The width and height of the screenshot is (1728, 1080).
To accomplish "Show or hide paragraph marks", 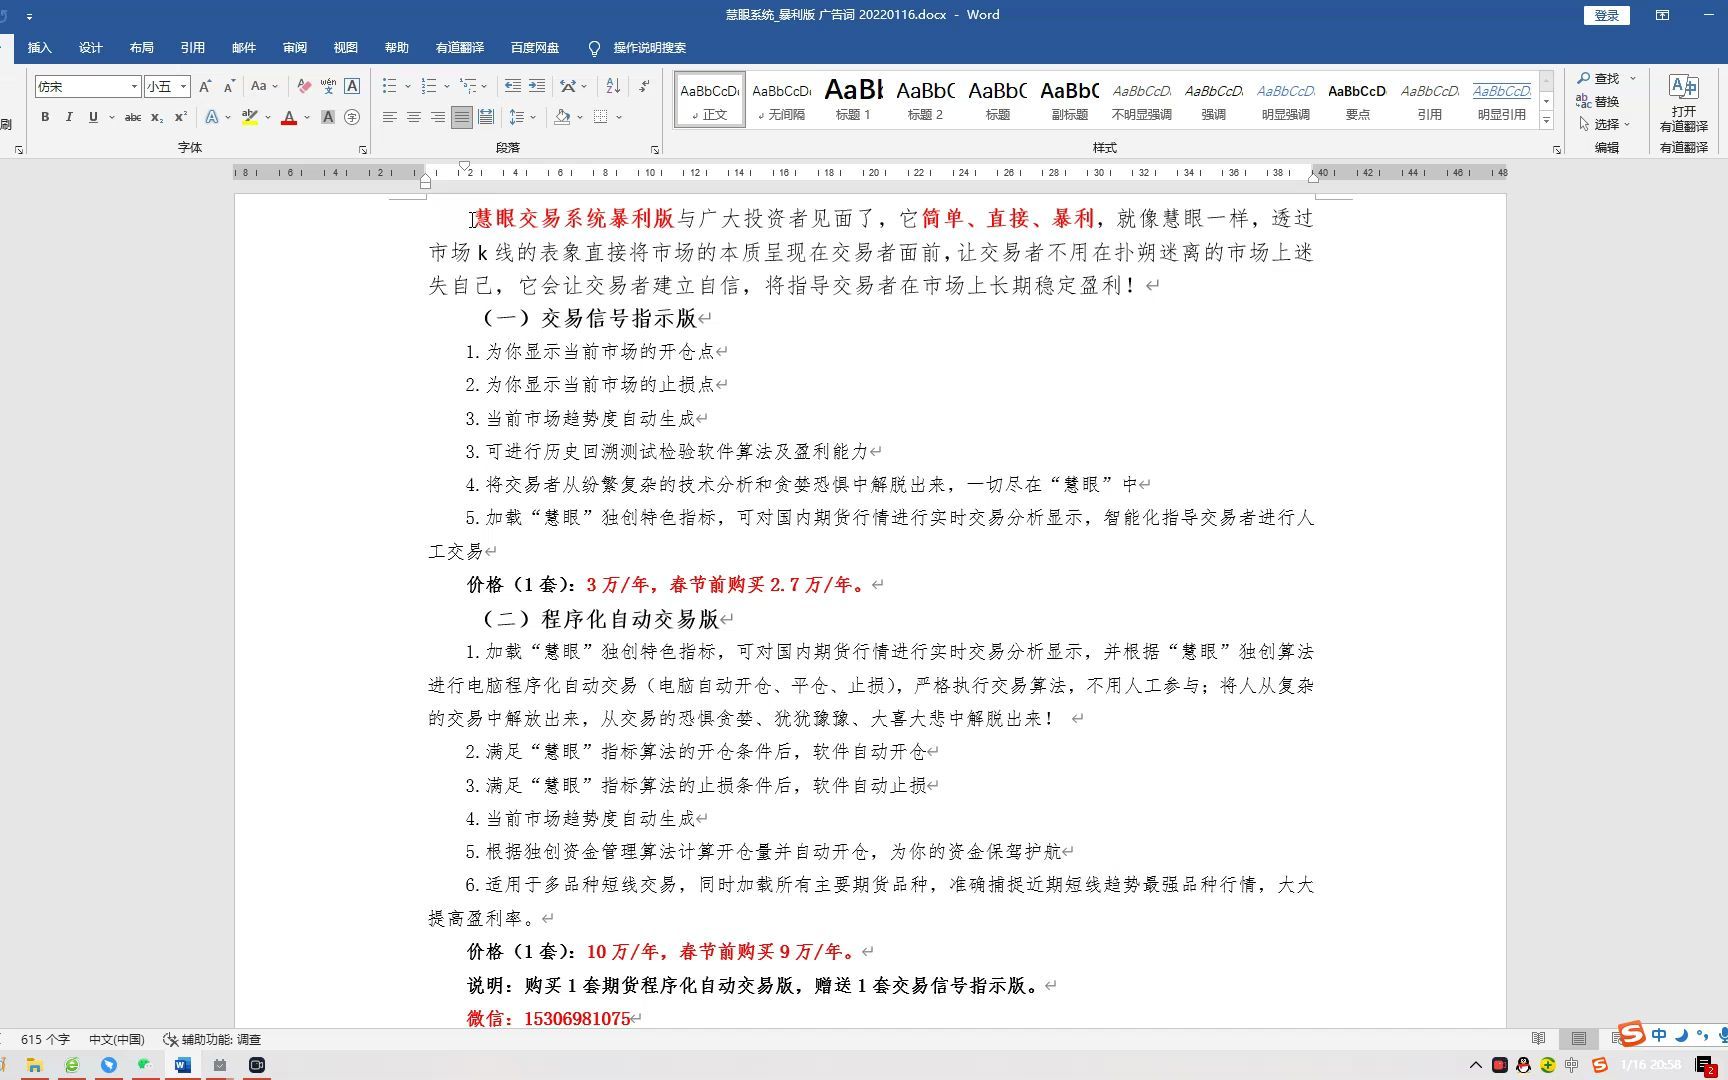I will point(645,86).
